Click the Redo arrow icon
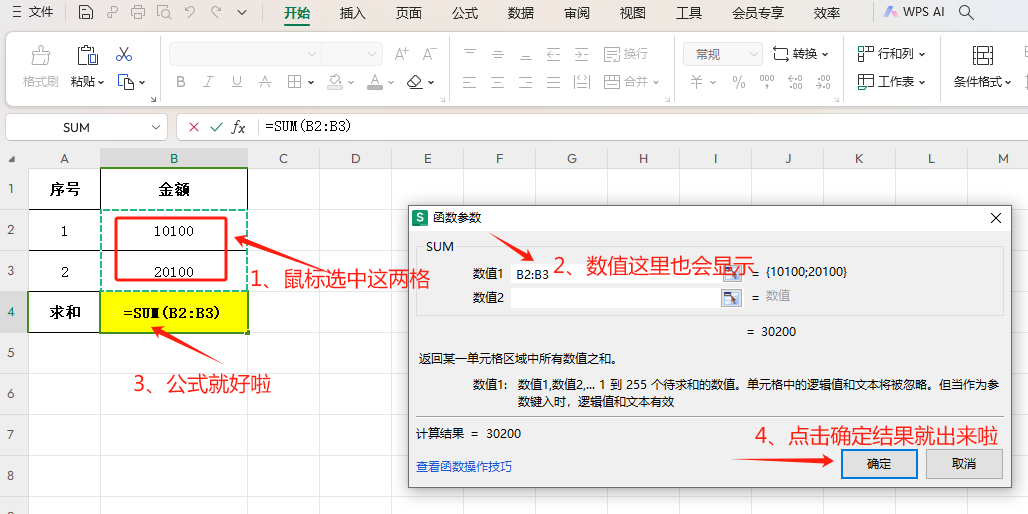 [216, 12]
